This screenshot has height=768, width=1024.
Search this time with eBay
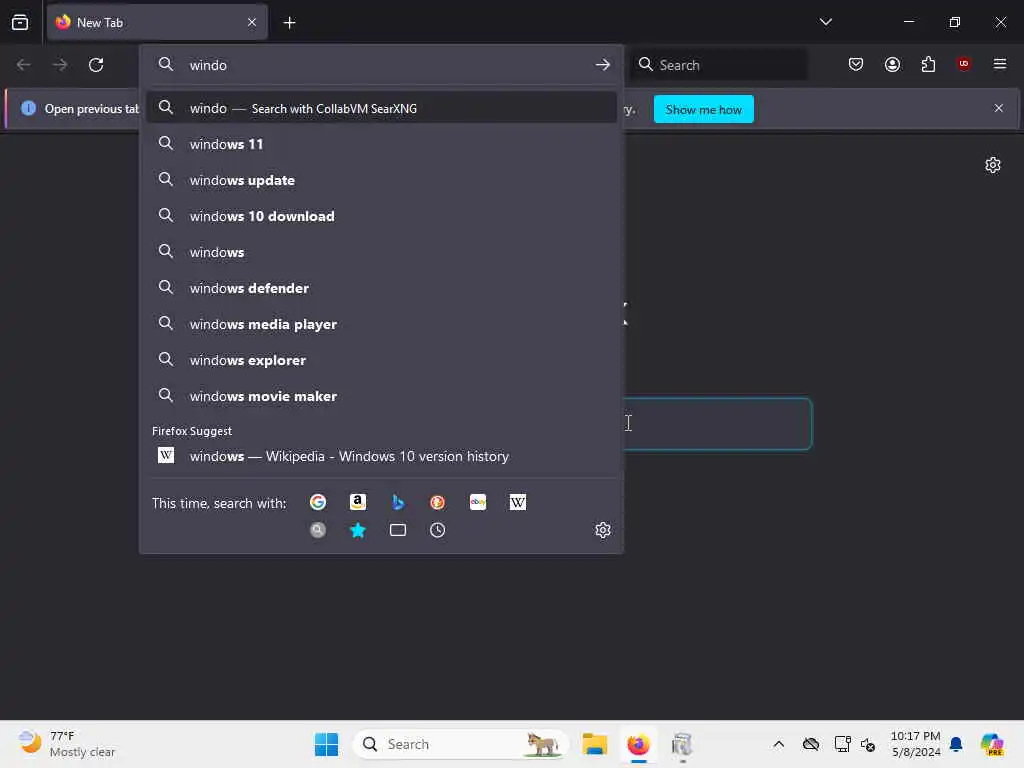[x=478, y=502]
